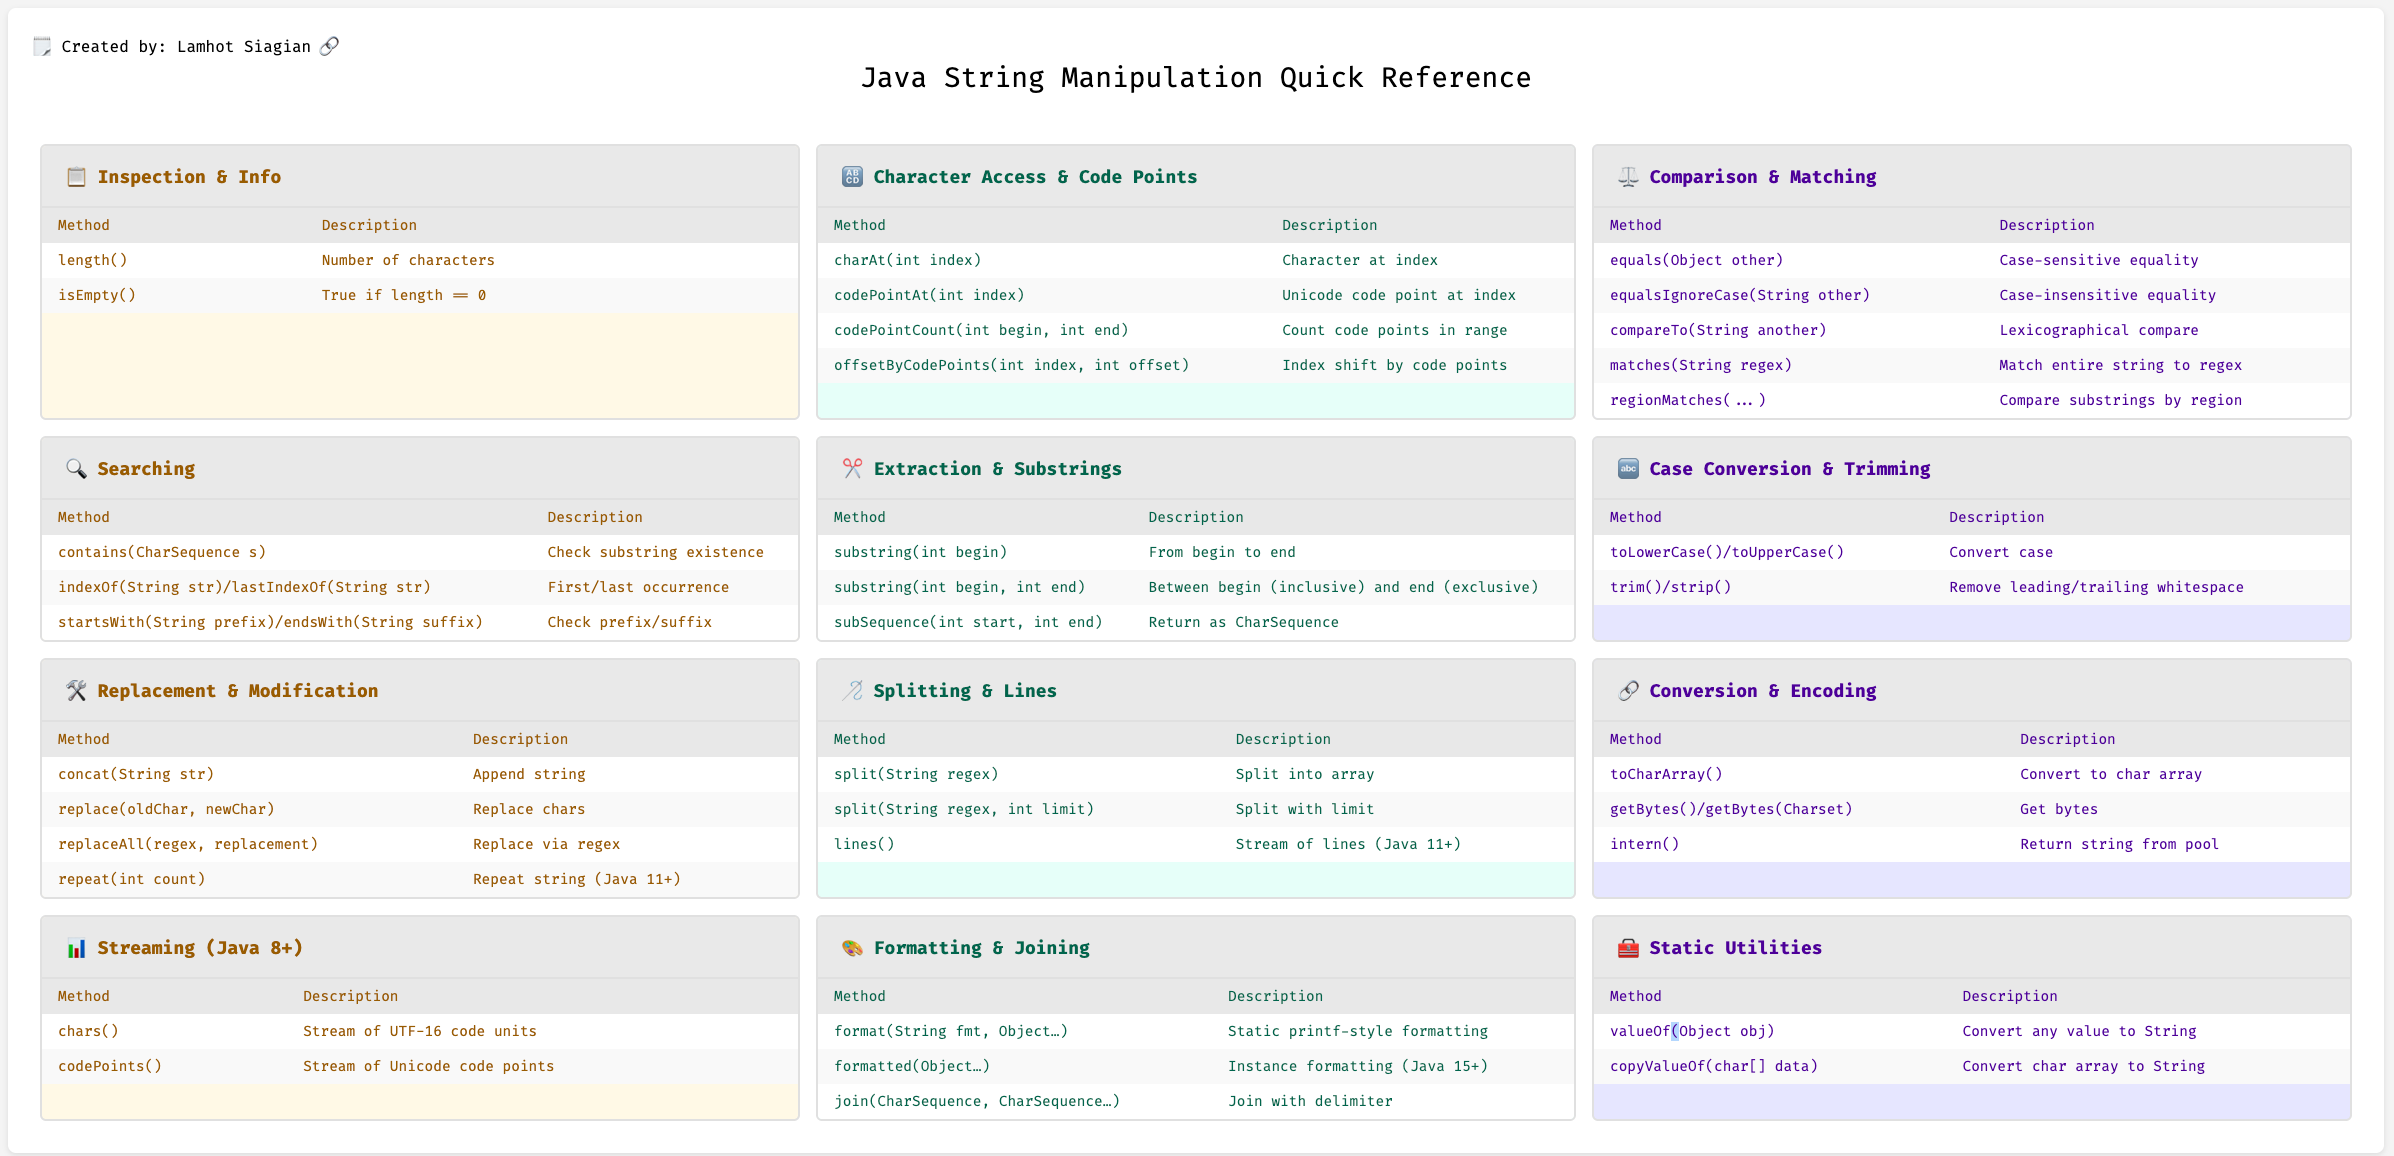2394x1156 pixels.
Task: Click the bar chart icon in Streaming header
Action: 76,948
